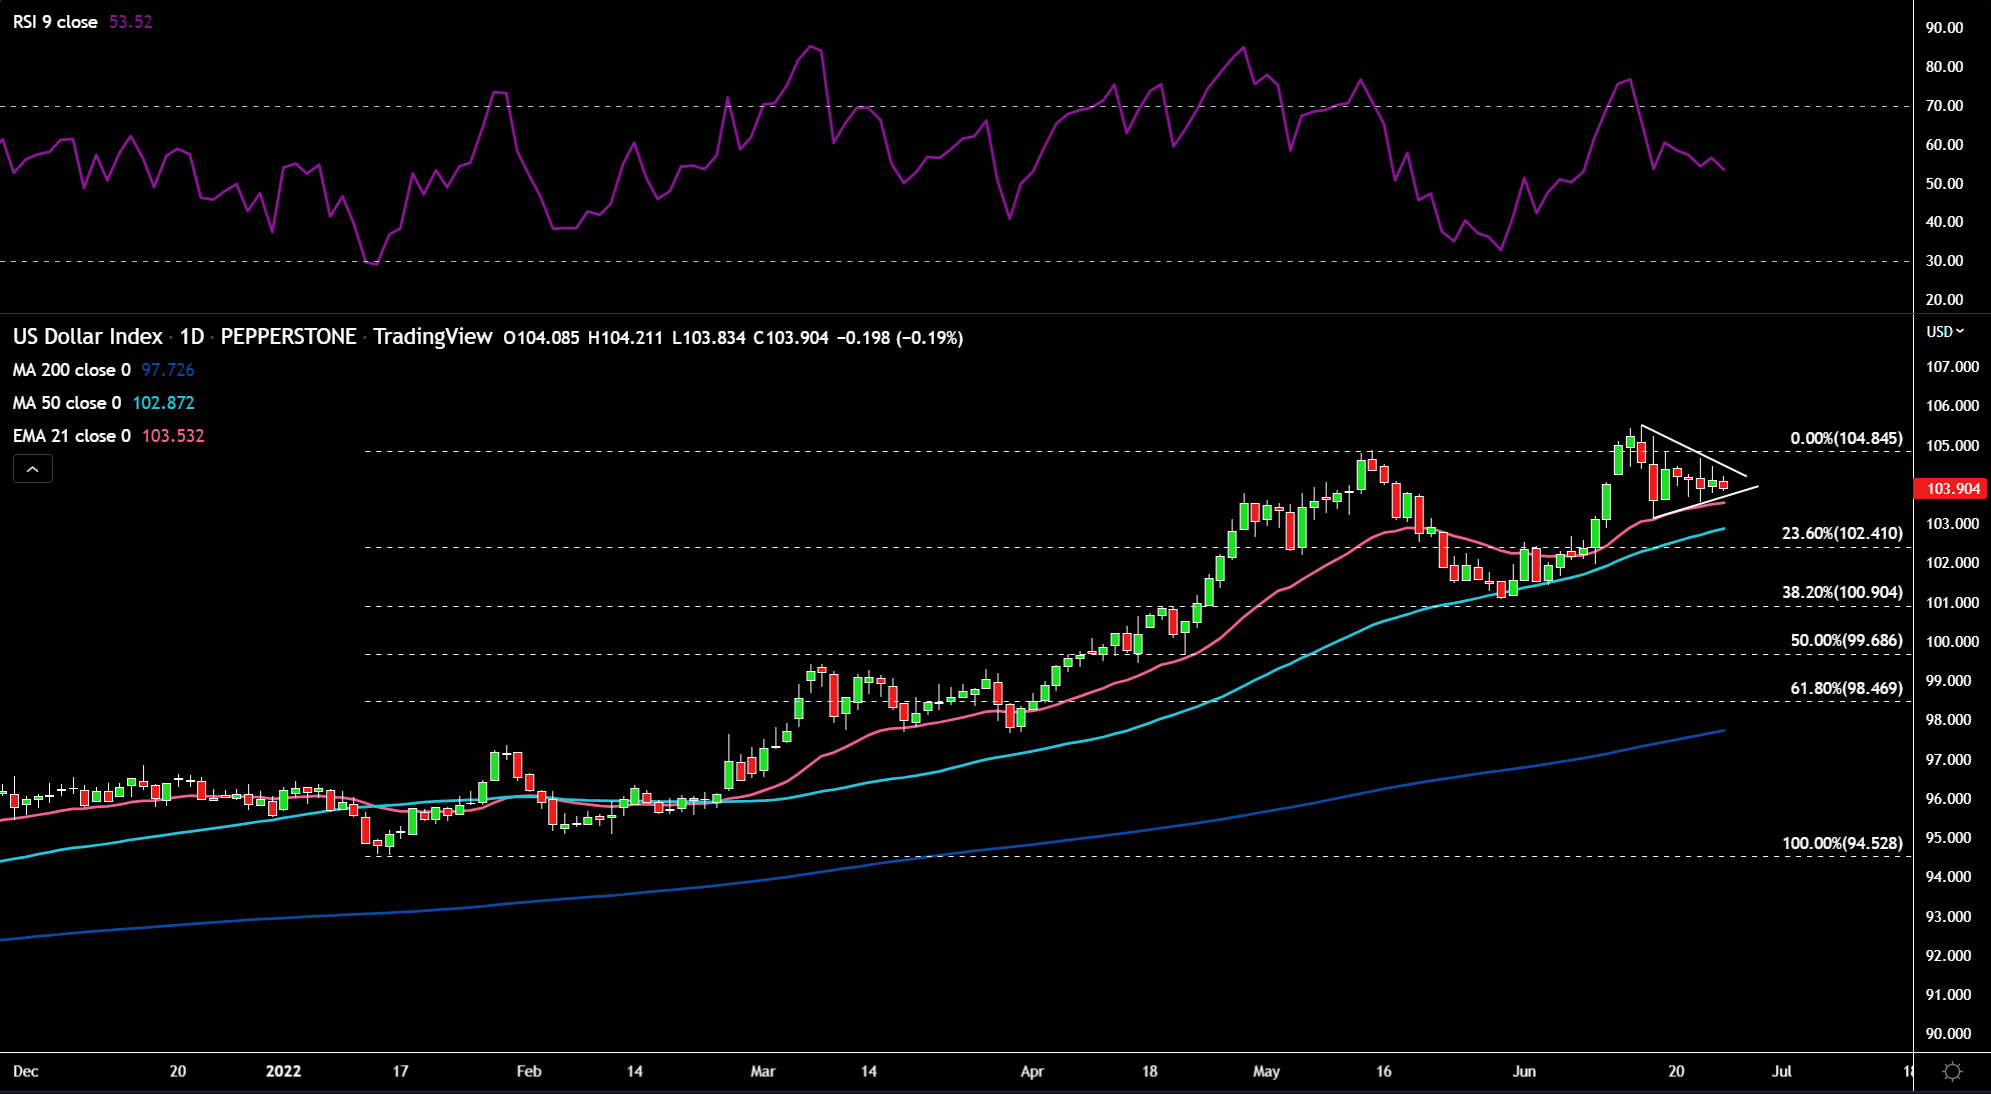The width and height of the screenshot is (1991, 1094).
Task: Click the Dec label on the time axis
Action: click(x=26, y=1072)
